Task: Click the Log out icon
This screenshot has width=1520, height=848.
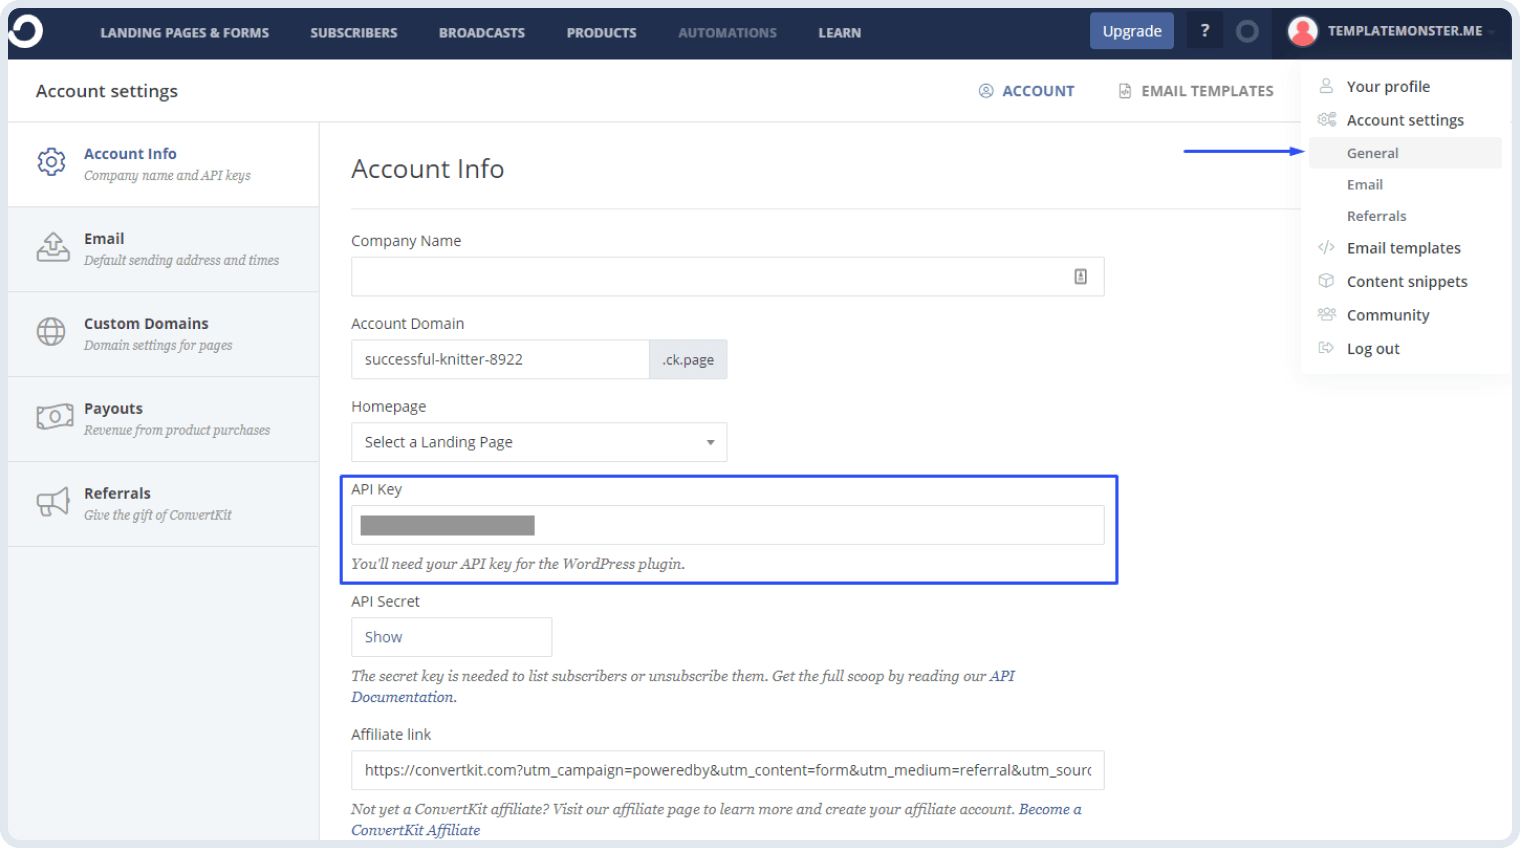Action: click(x=1327, y=348)
